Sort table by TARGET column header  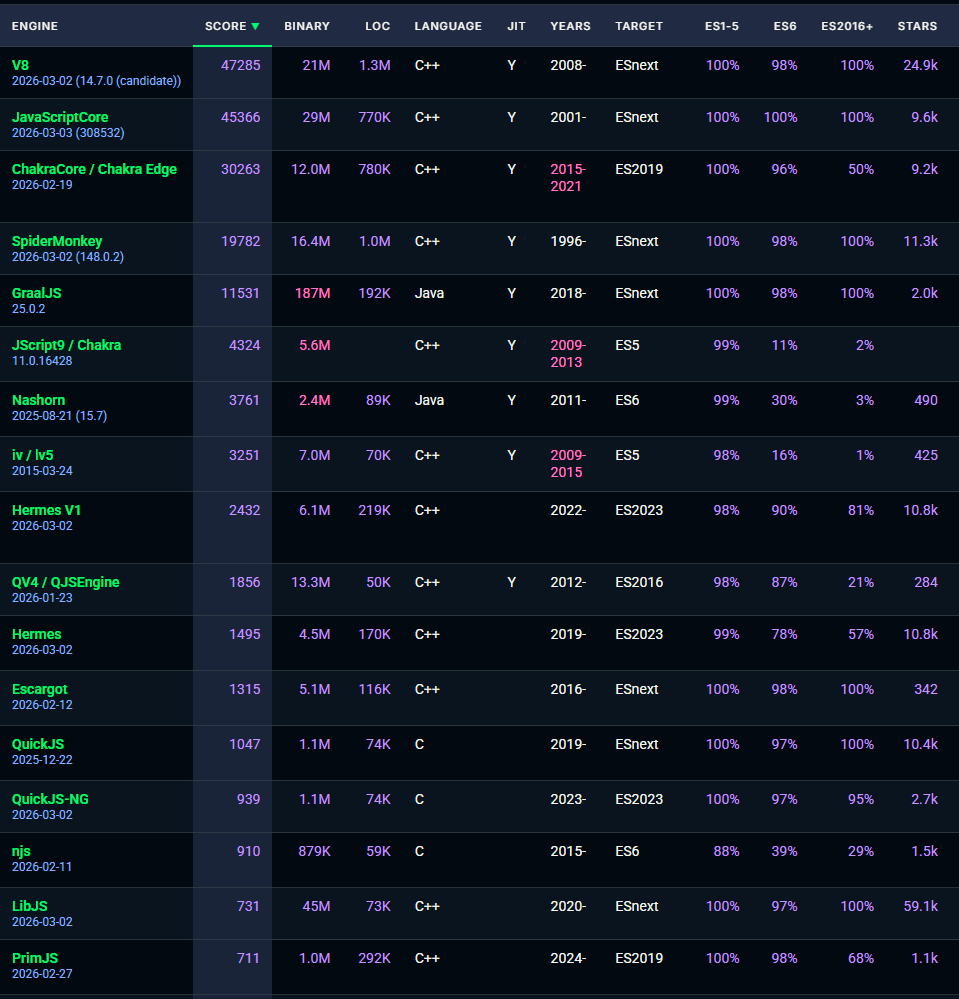click(639, 26)
